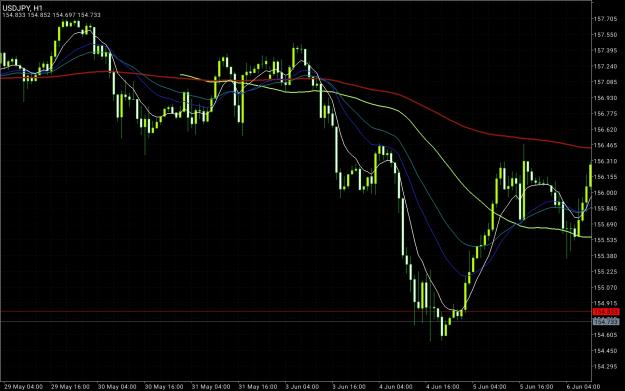This screenshot has width=625, height=391.
Task: Select the 156.620 price scale value
Action: coord(605,130)
